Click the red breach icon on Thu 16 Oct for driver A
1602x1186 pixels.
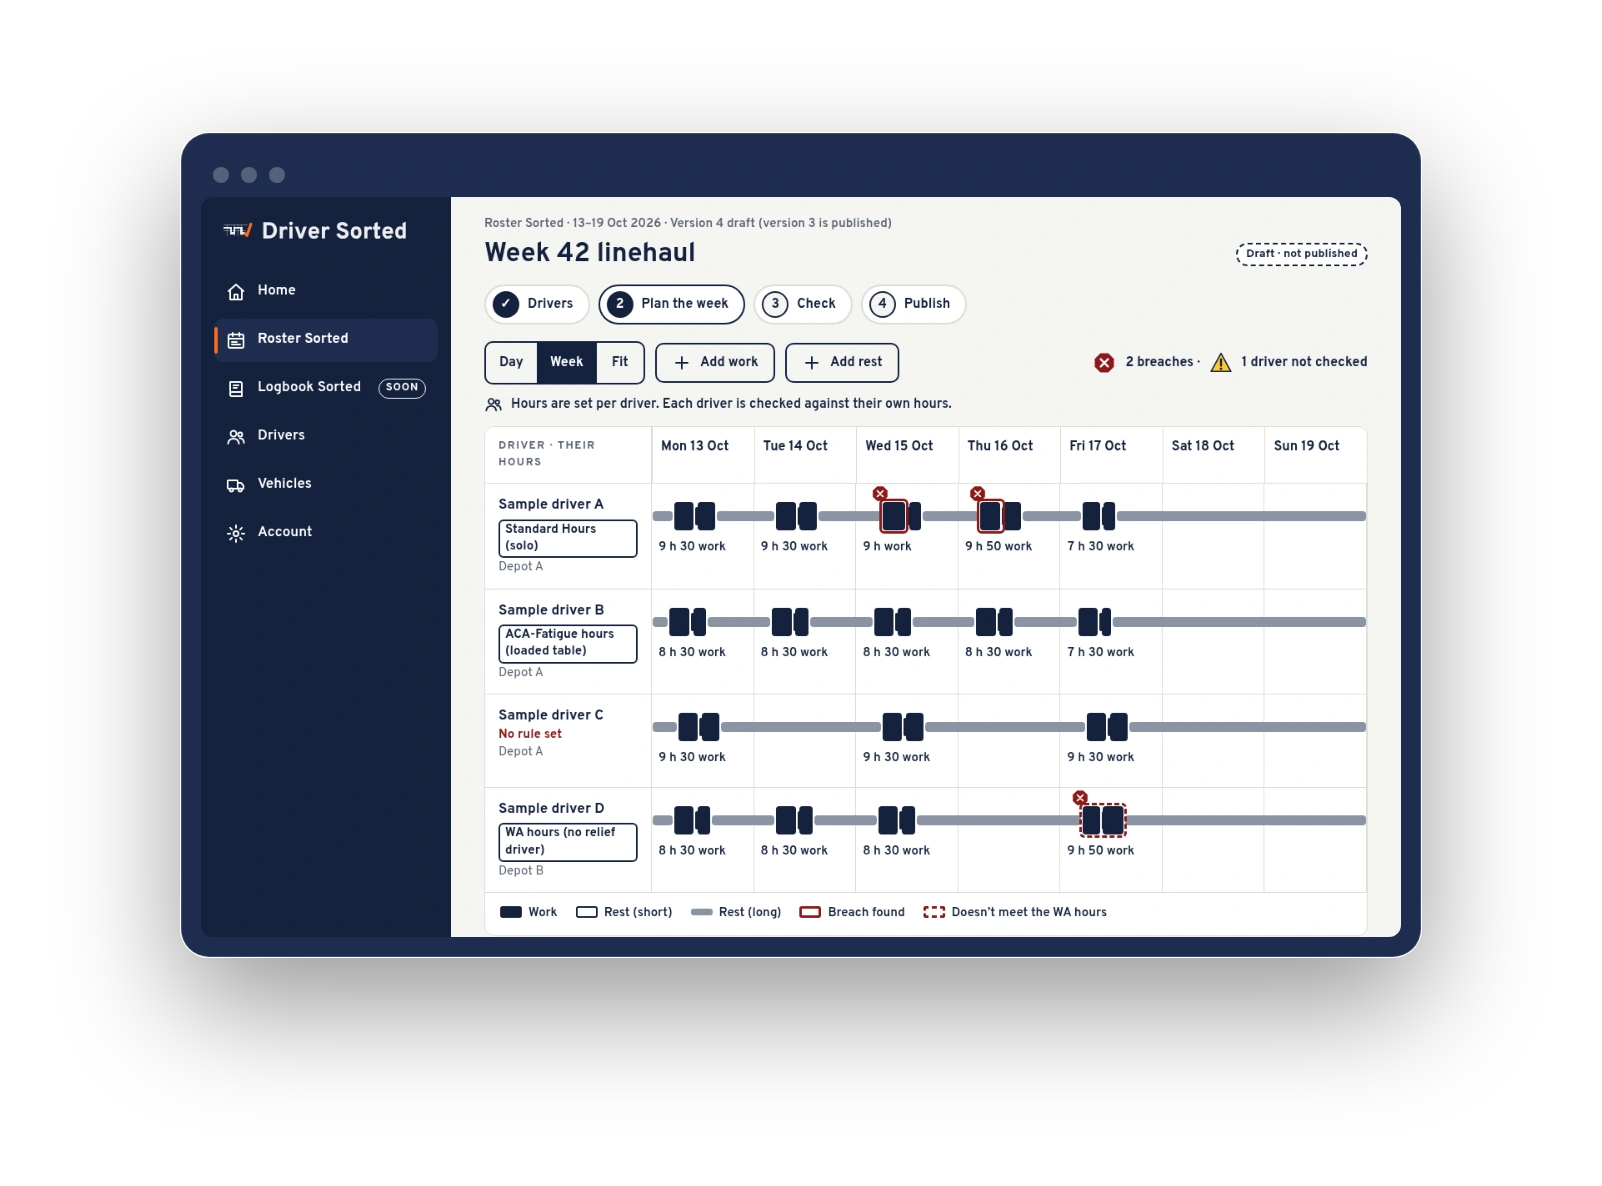pyautogui.click(x=978, y=494)
